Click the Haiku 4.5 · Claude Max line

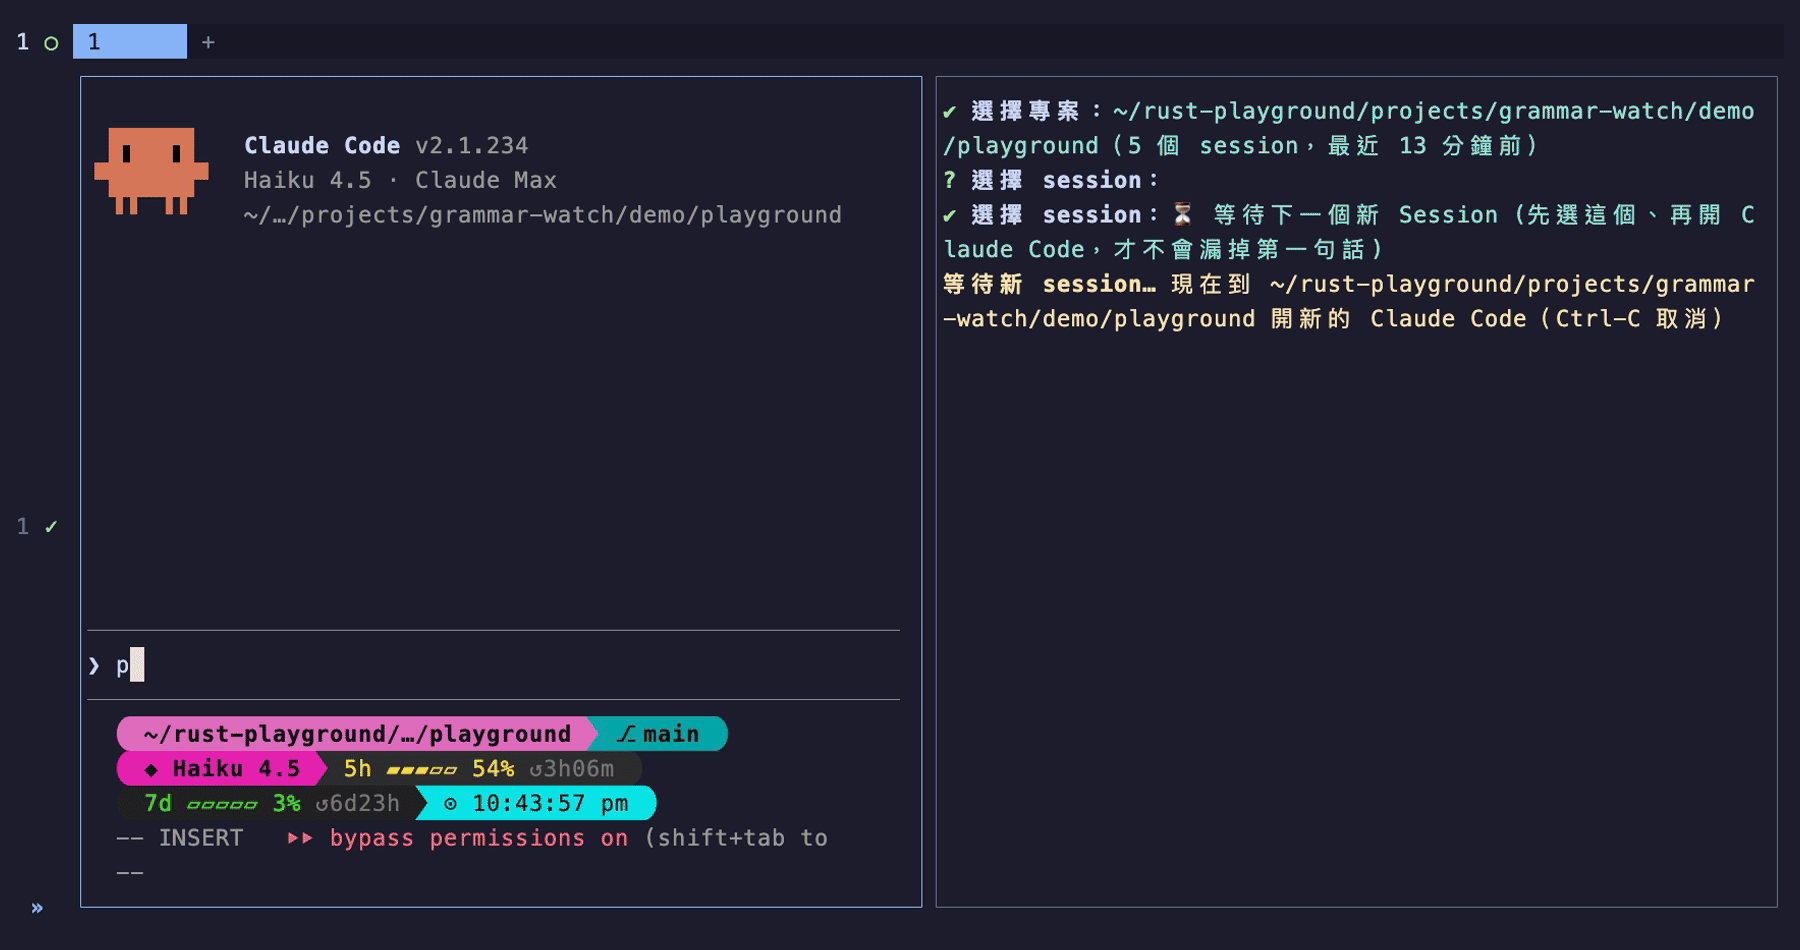click(400, 180)
